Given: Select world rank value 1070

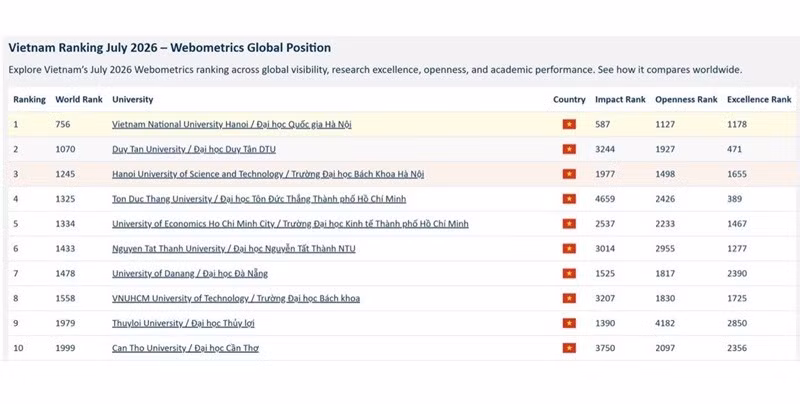Looking at the screenshot, I should pos(65,149).
